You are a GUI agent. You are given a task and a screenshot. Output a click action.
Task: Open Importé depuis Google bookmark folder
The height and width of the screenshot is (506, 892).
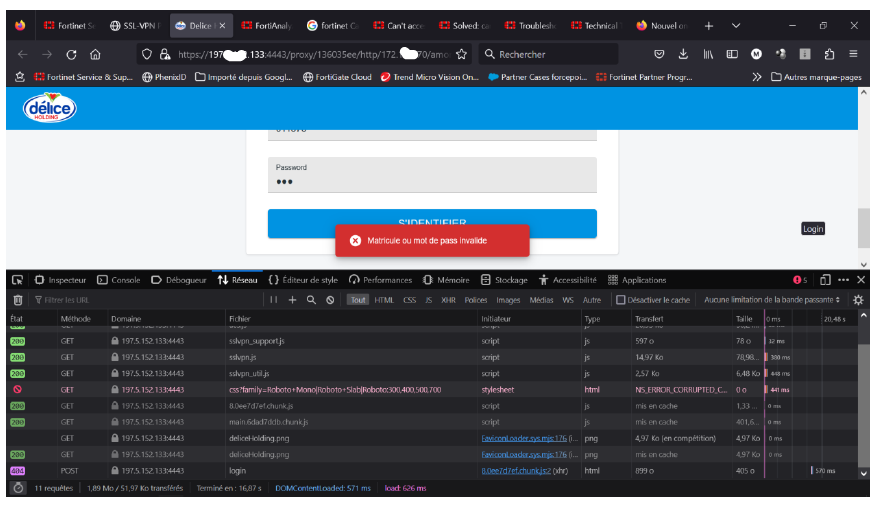tap(244, 77)
